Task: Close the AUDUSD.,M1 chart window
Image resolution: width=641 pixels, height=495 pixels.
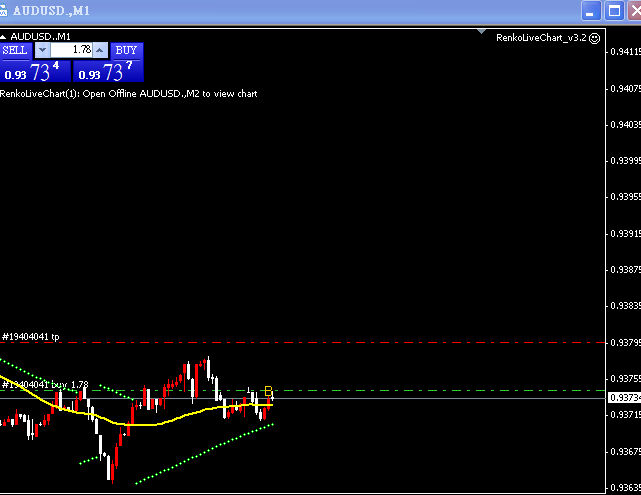Action: 635,11
